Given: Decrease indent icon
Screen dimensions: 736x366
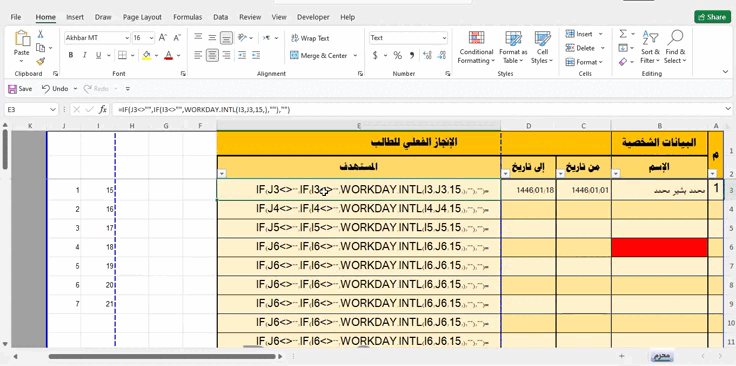Looking at the screenshot, I should [x=242, y=55].
